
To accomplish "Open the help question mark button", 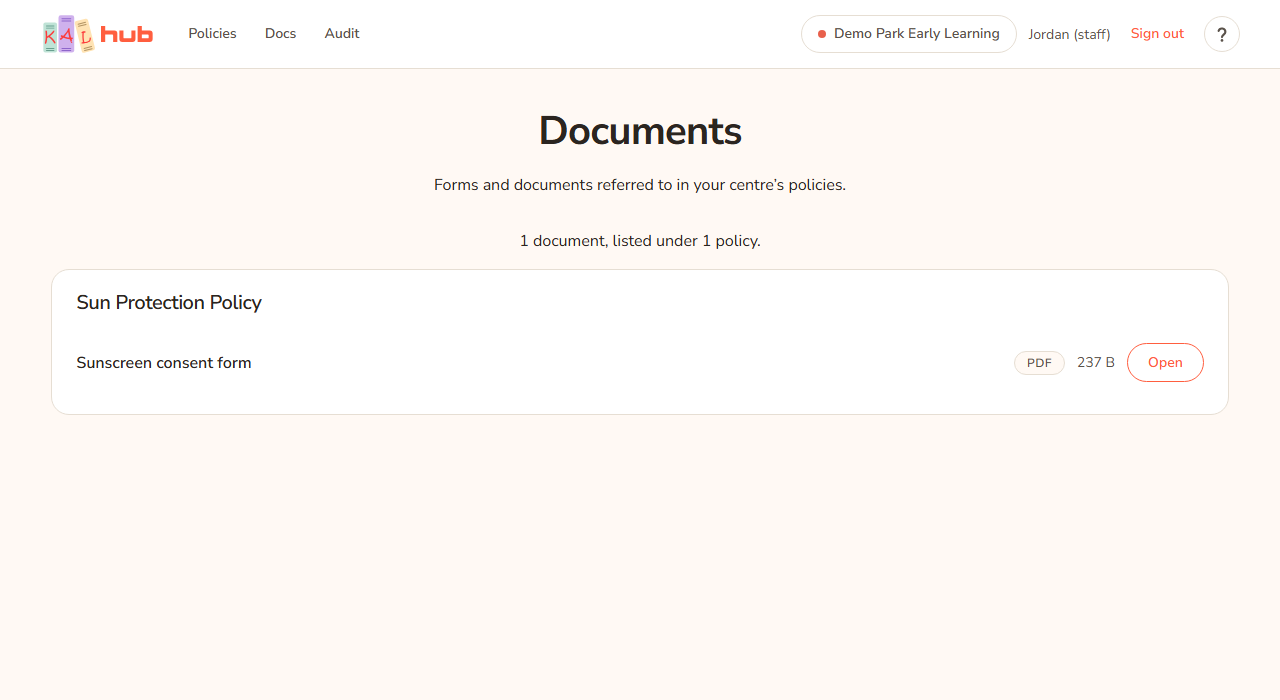I will coord(1221,34).
